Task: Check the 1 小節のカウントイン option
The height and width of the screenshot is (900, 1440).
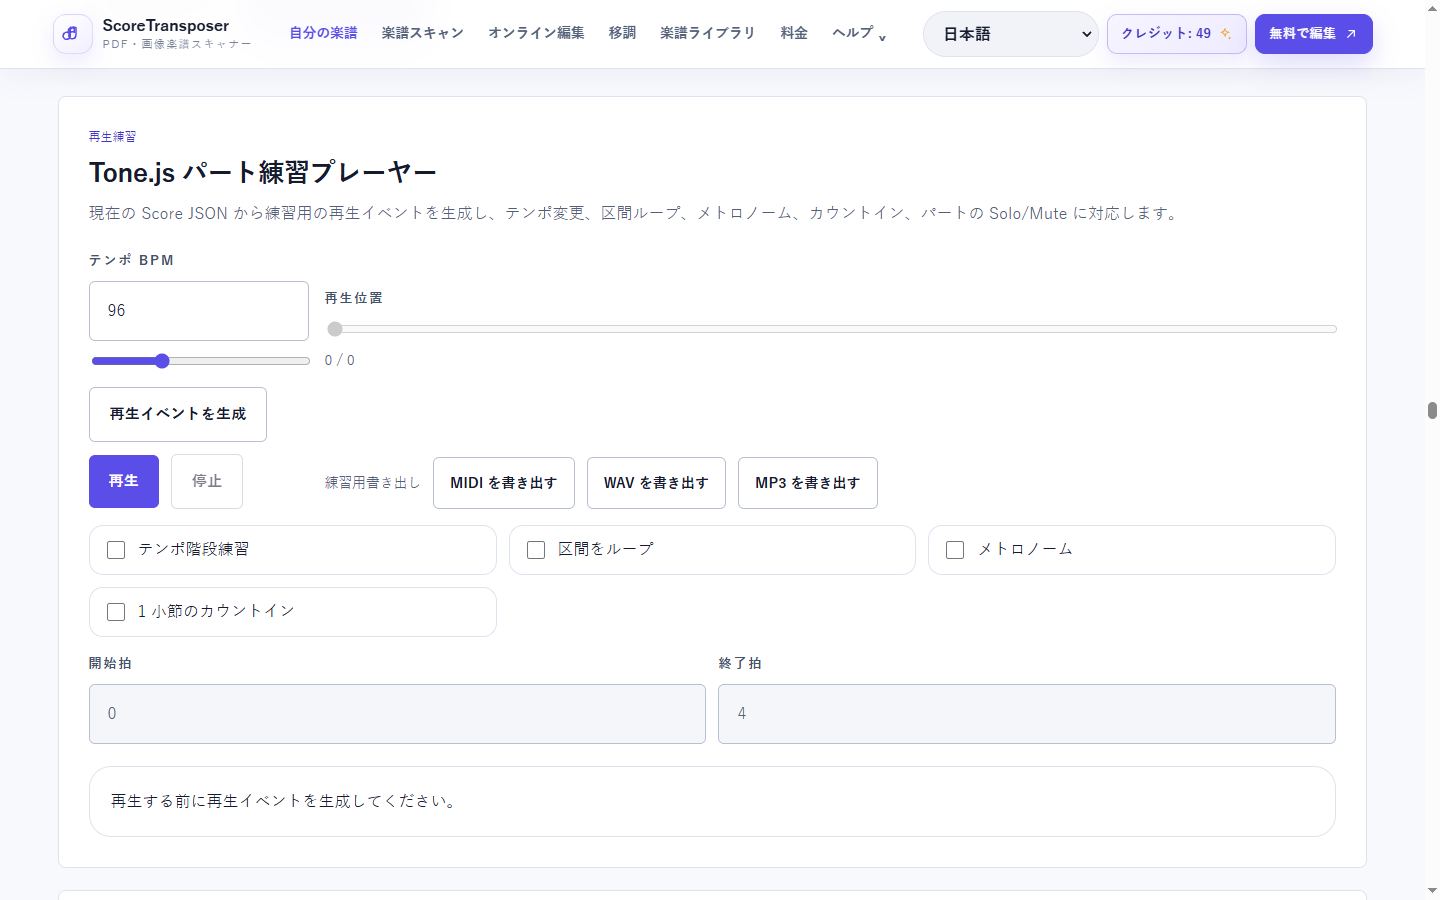Action: point(116,612)
